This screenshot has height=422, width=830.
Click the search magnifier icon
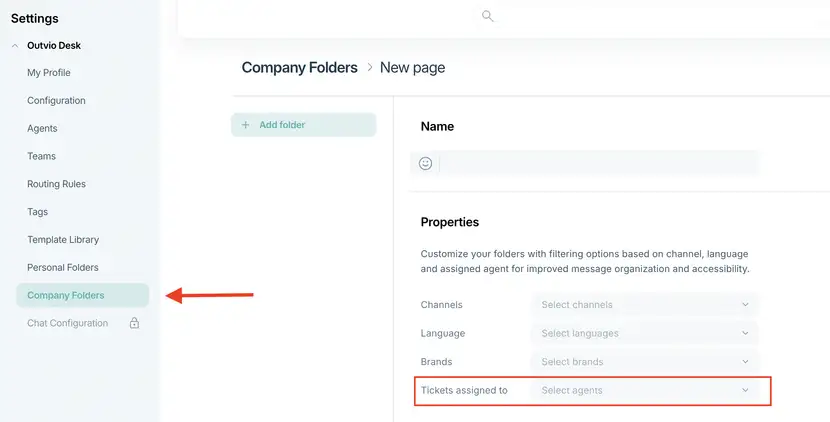(488, 16)
